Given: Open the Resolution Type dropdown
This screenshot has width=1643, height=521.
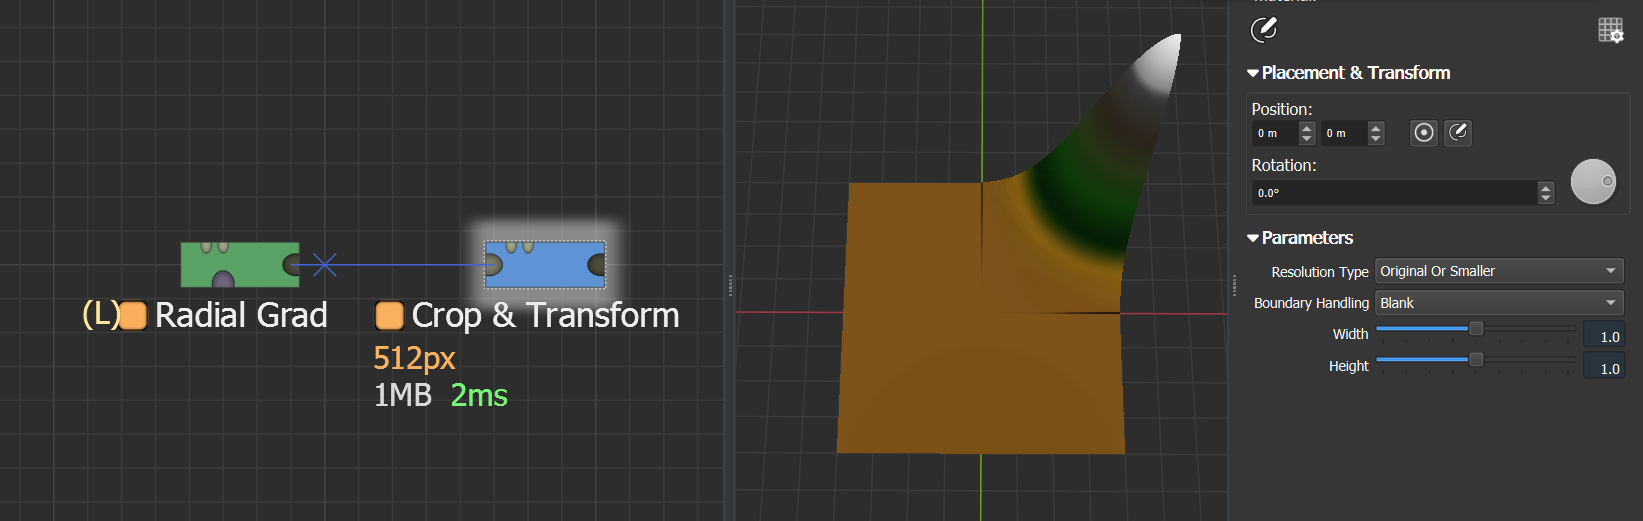Looking at the screenshot, I should (x=1498, y=271).
